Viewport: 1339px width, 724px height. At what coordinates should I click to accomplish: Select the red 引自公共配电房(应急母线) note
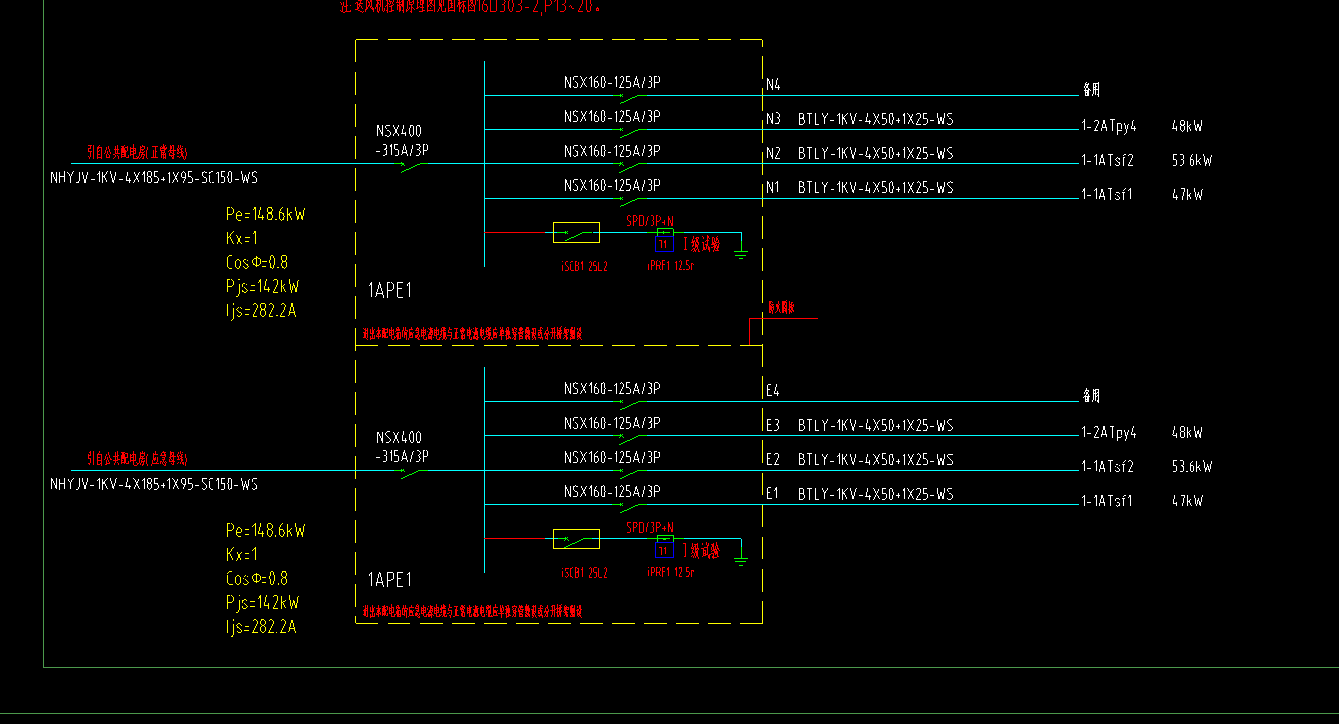coord(137,459)
